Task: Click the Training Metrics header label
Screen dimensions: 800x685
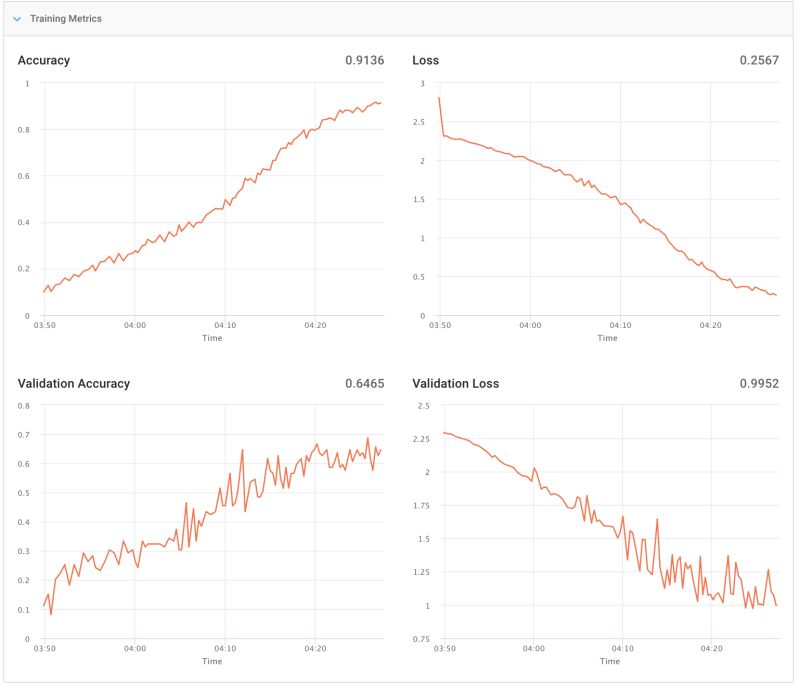Action: [x=68, y=17]
